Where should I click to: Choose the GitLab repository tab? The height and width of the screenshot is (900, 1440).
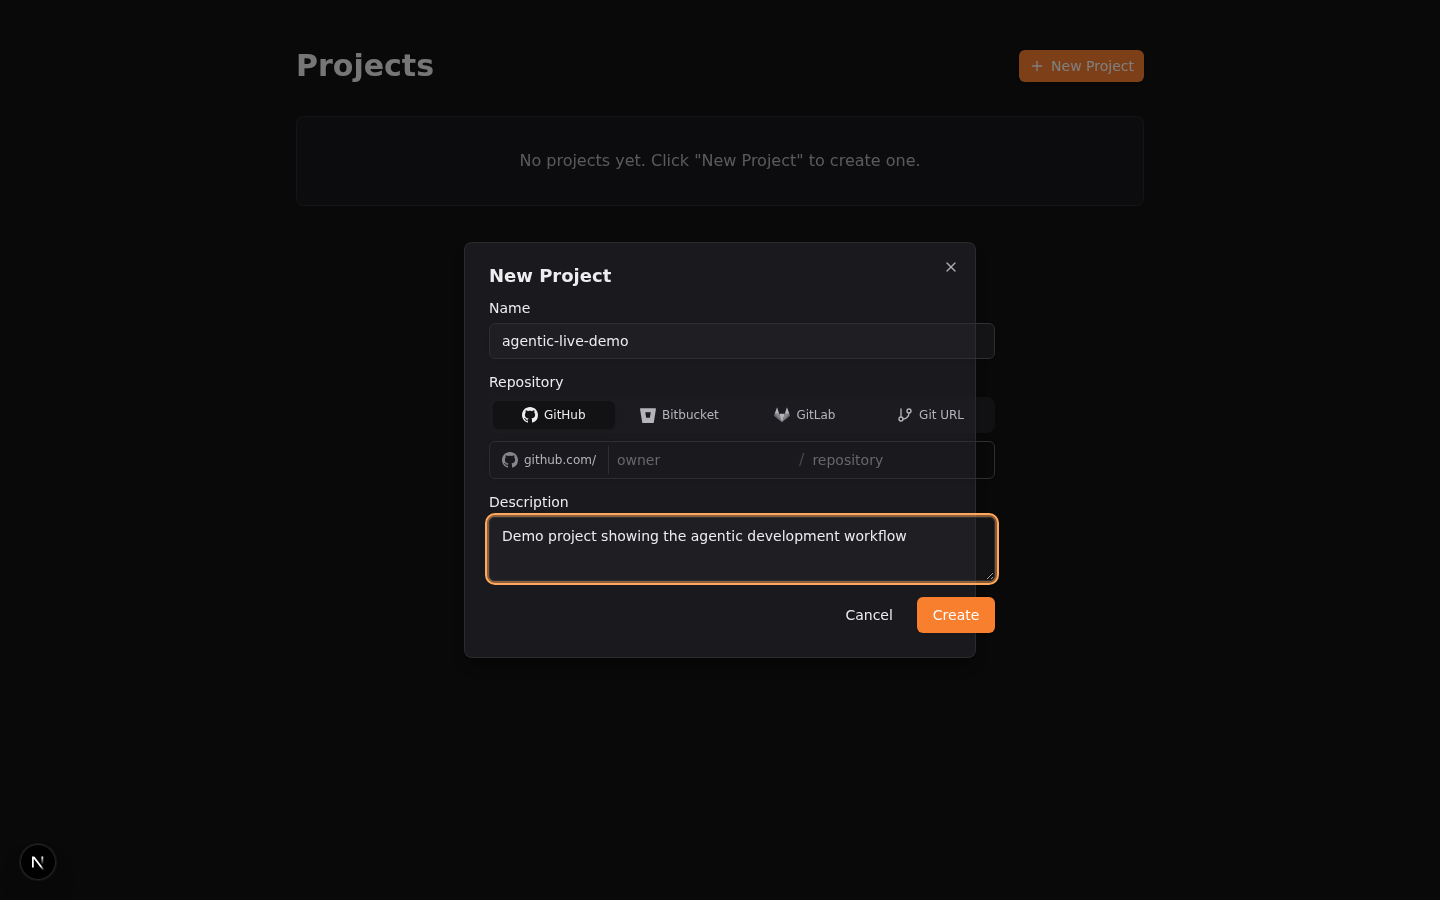[805, 415]
